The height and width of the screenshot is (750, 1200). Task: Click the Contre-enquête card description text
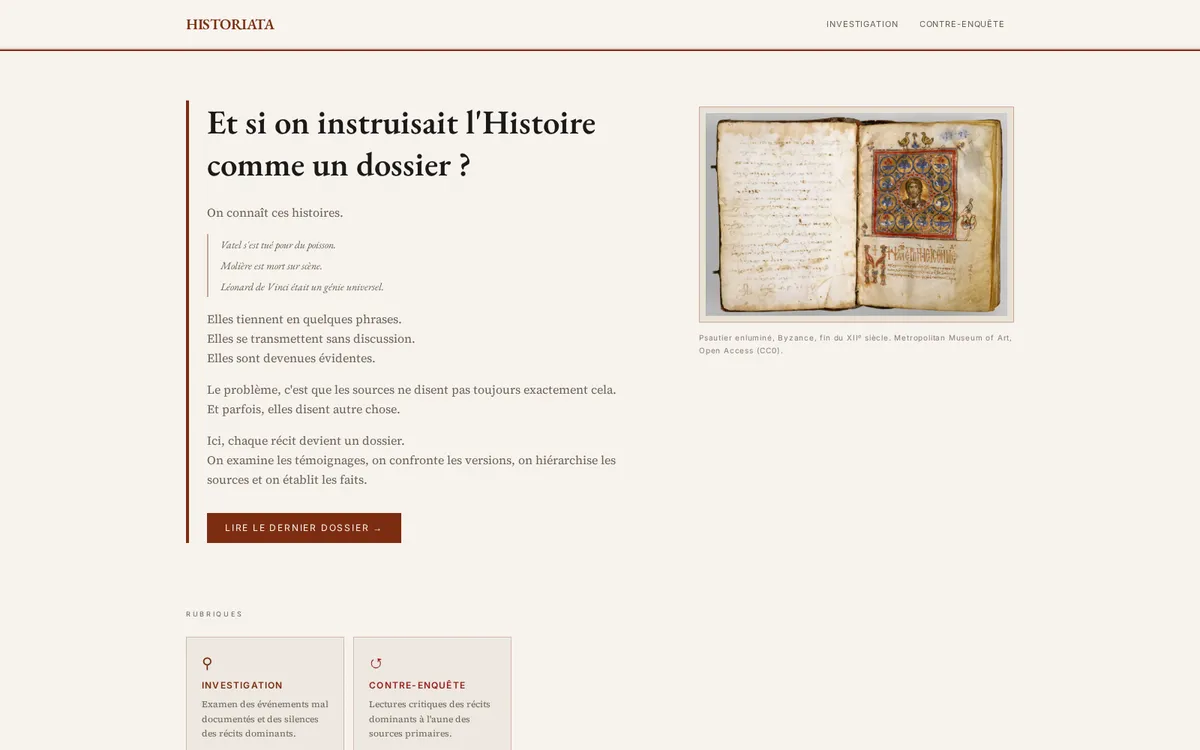point(429,719)
